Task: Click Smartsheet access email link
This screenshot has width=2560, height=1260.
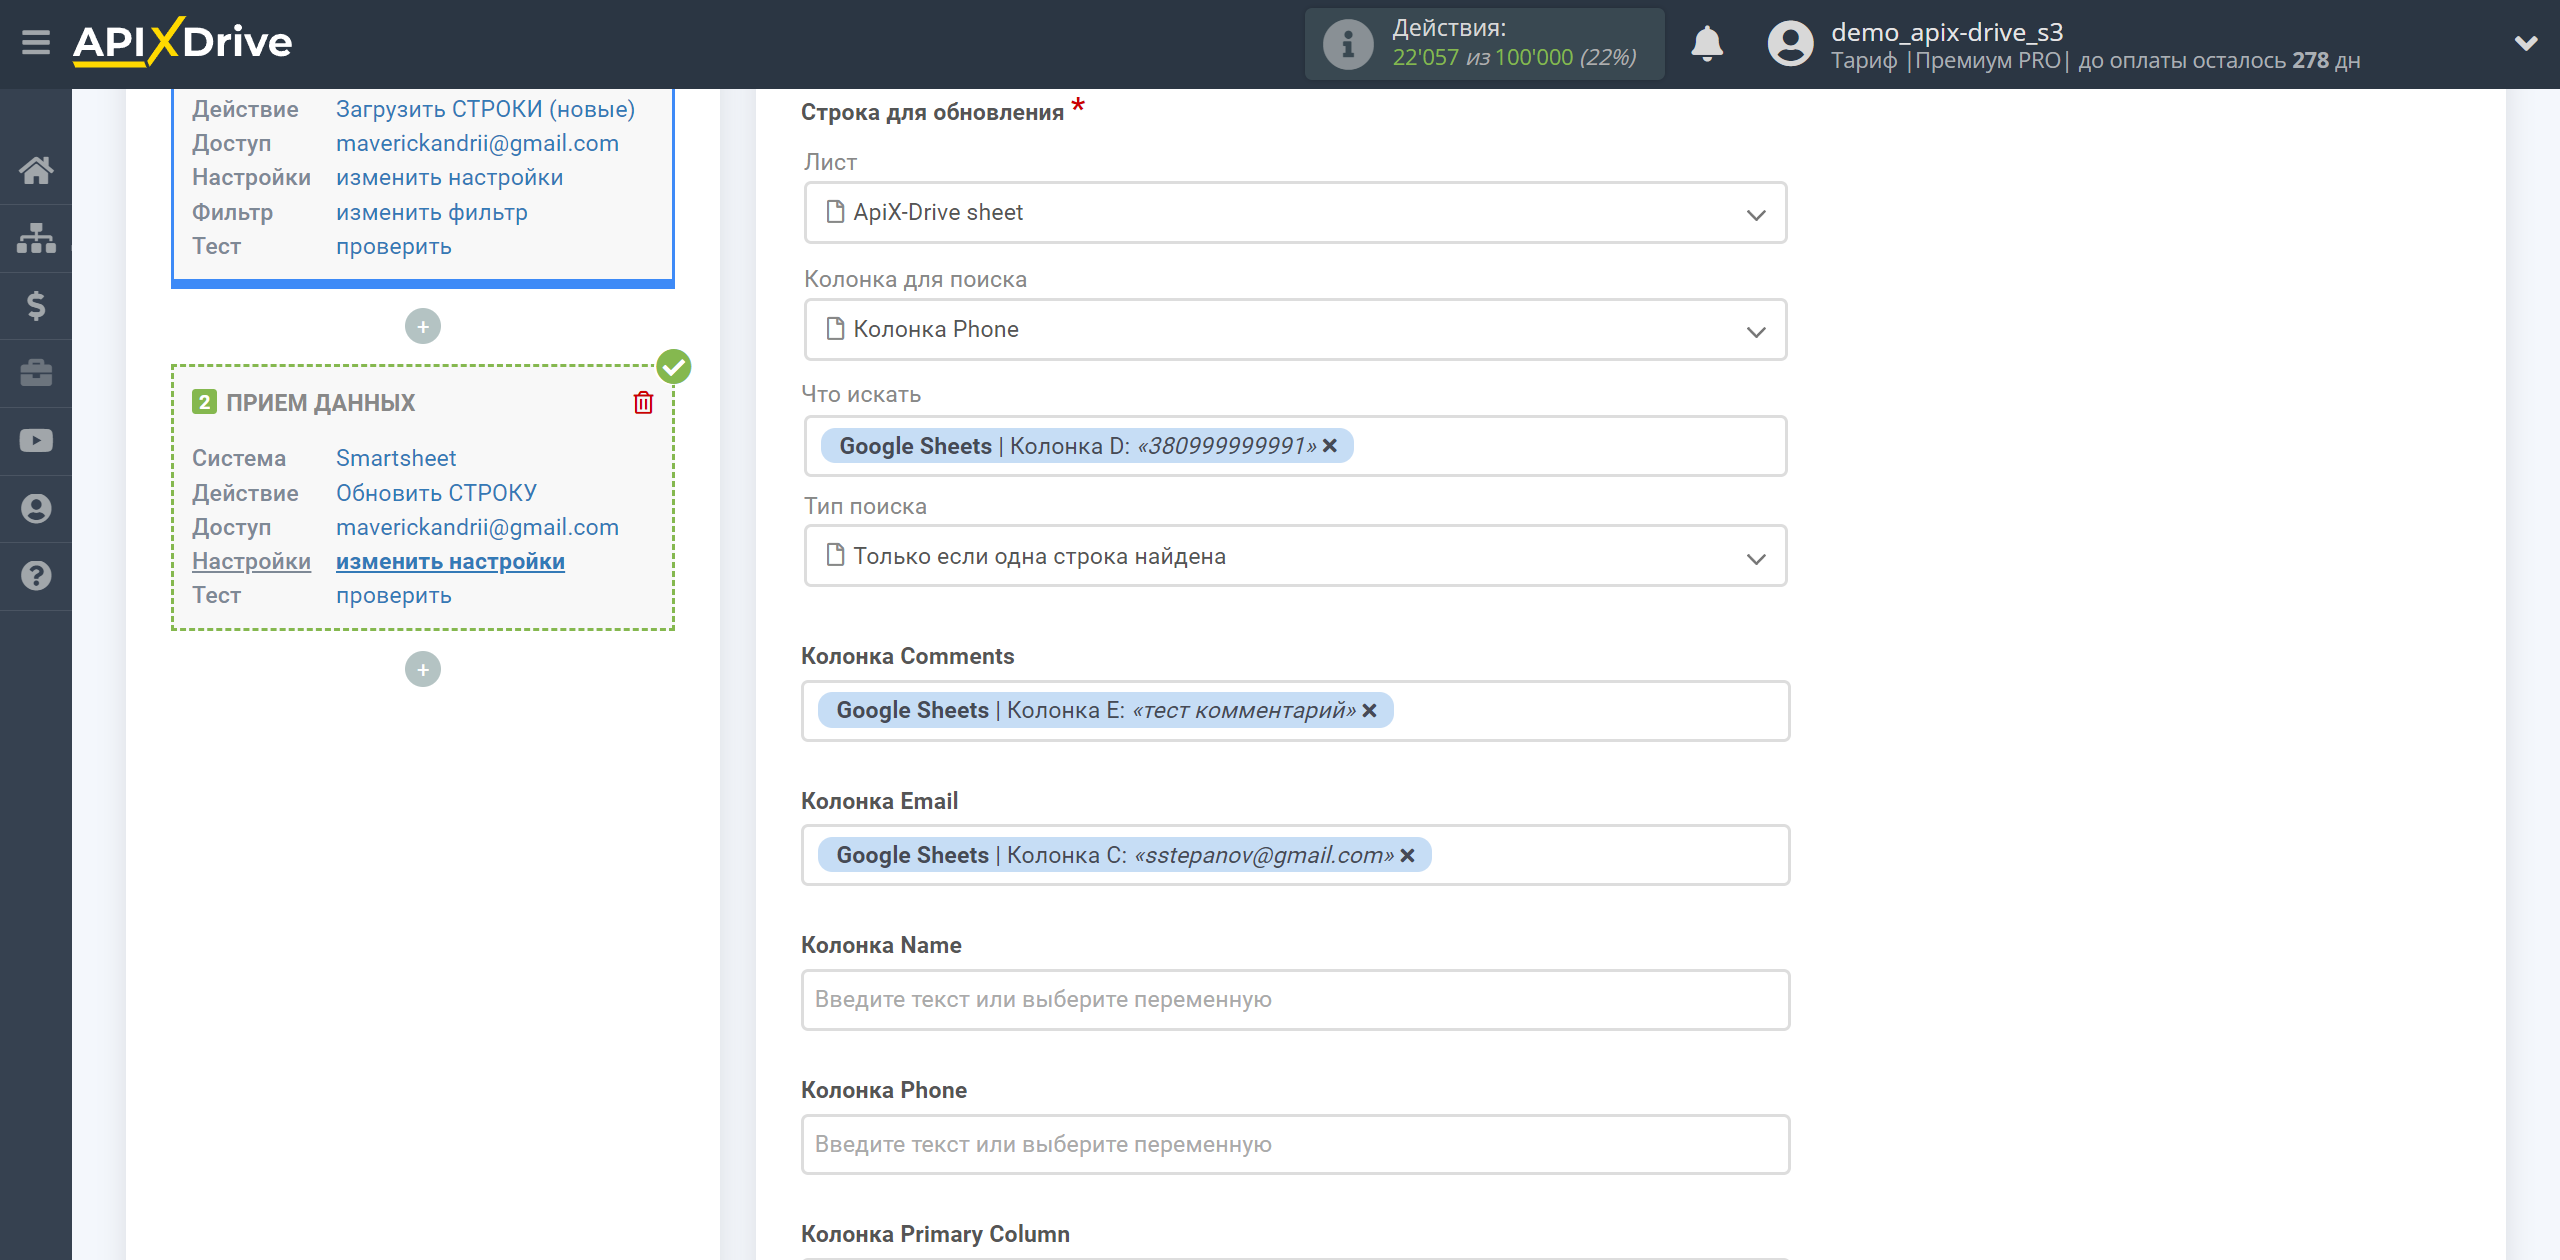Action: [x=477, y=527]
